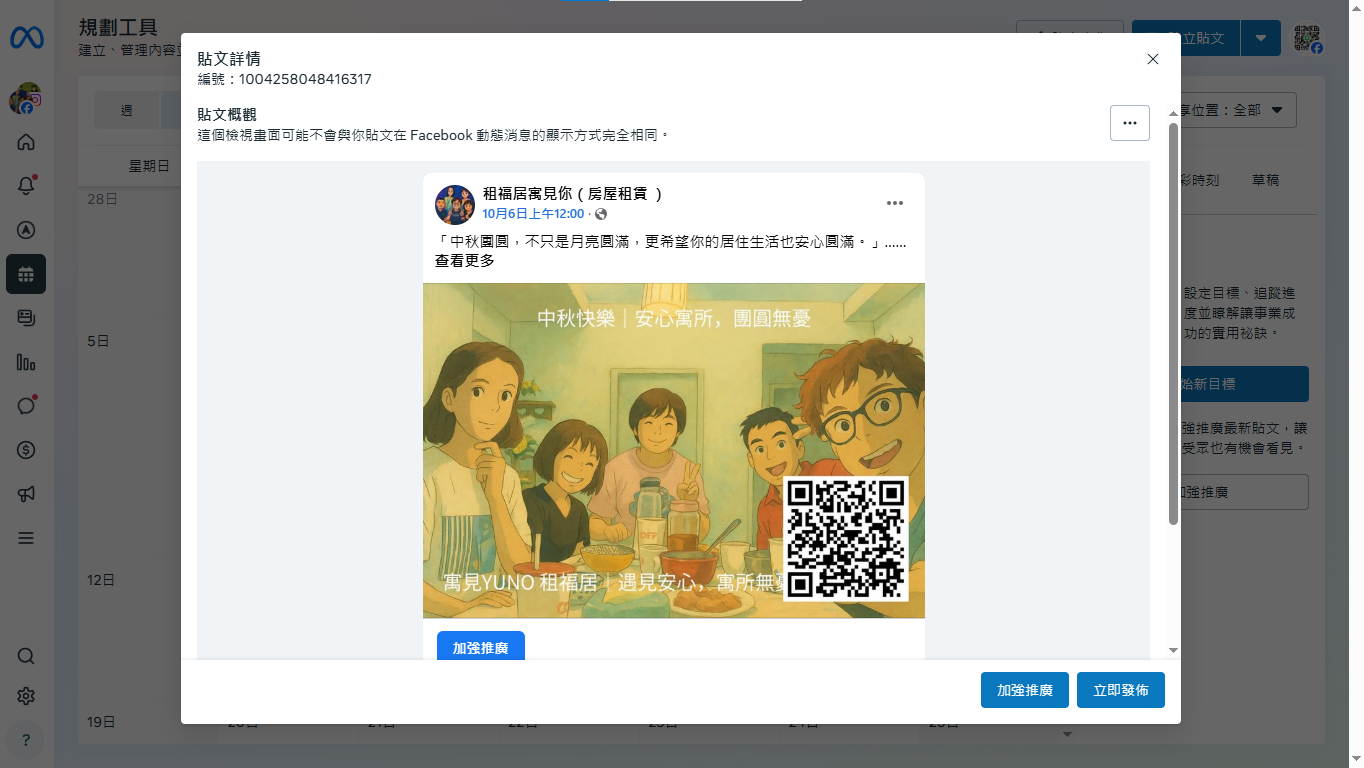Open the Notifications bell icon
Screen dimensions: 1364x768
(x=26, y=186)
